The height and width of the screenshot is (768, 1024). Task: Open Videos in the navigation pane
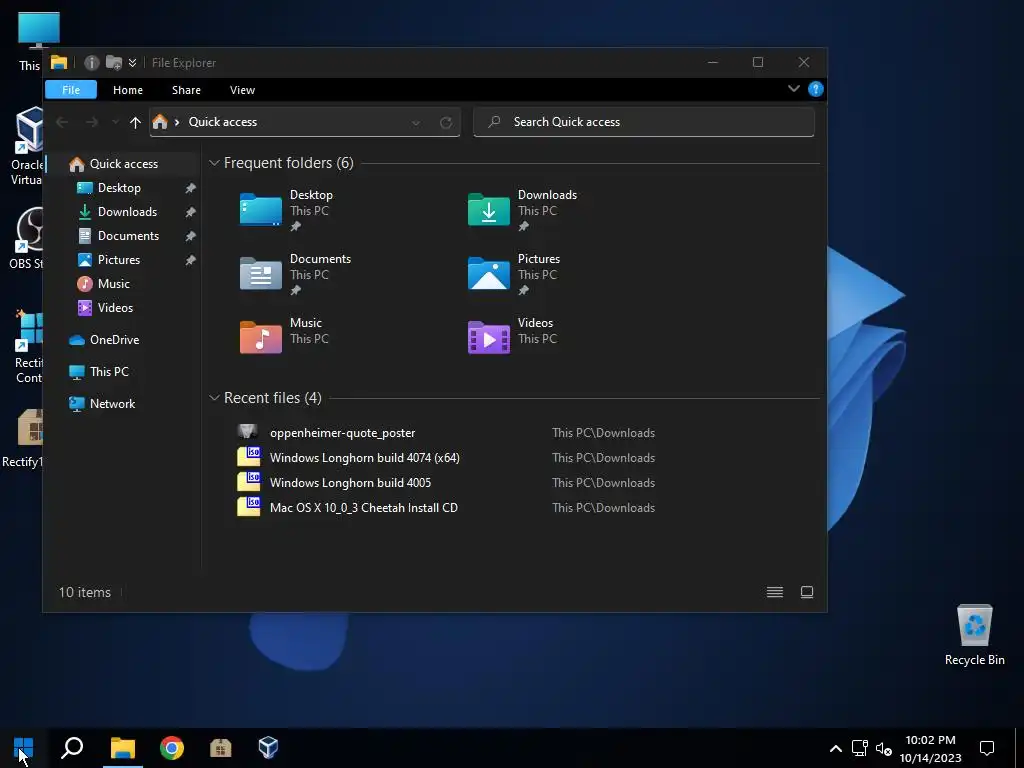coord(115,308)
